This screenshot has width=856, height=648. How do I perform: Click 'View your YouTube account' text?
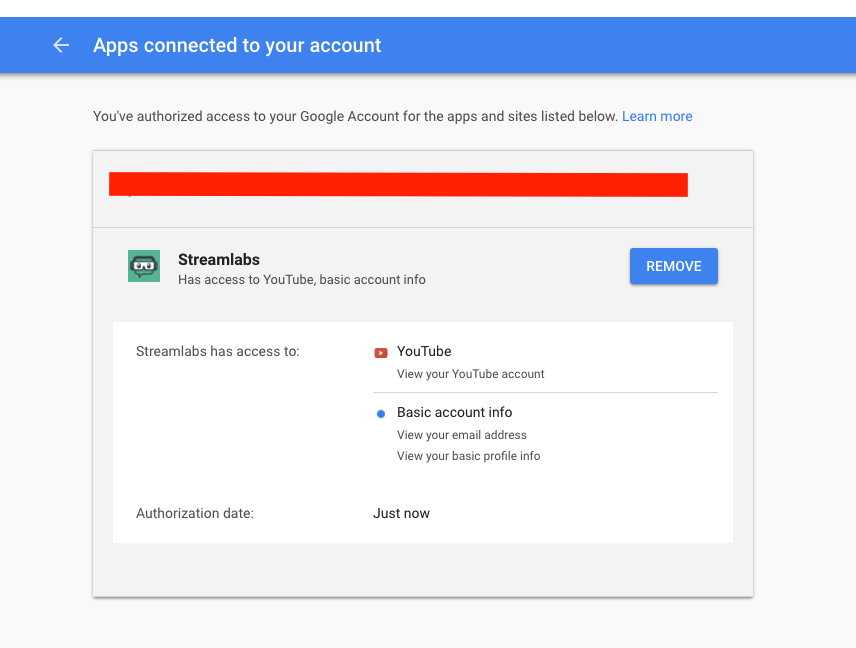(470, 374)
